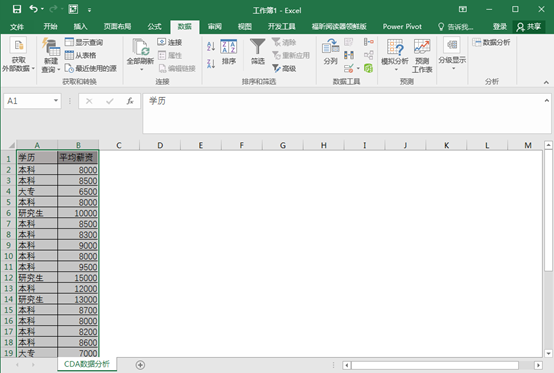Viewport: 554px width, 373px height.
Task: Click the formula bar confirm checkmark icon
Action: point(110,101)
